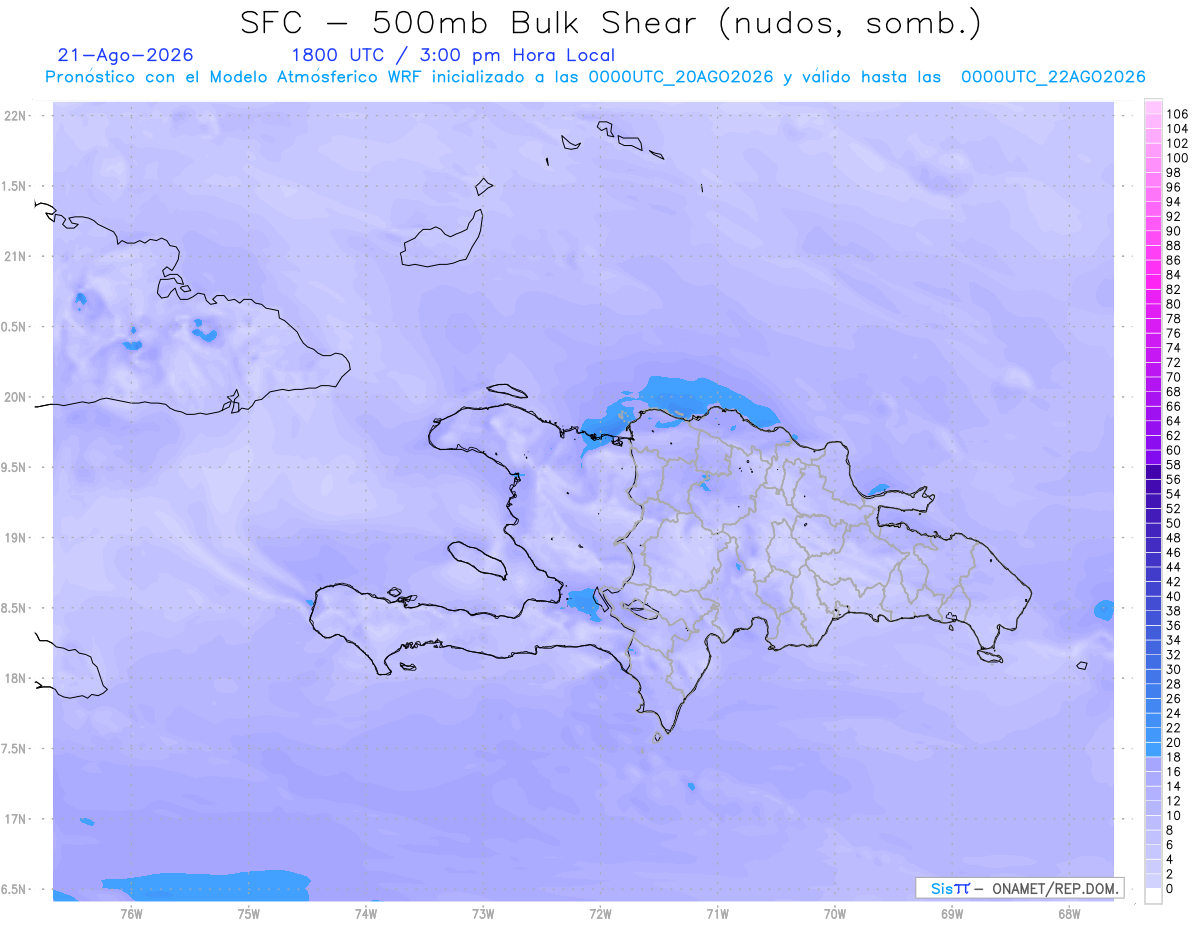Viewport: 1200px width, 927px height.
Task: Click the colorbar value label '90'
Action: (x=1173, y=231)
